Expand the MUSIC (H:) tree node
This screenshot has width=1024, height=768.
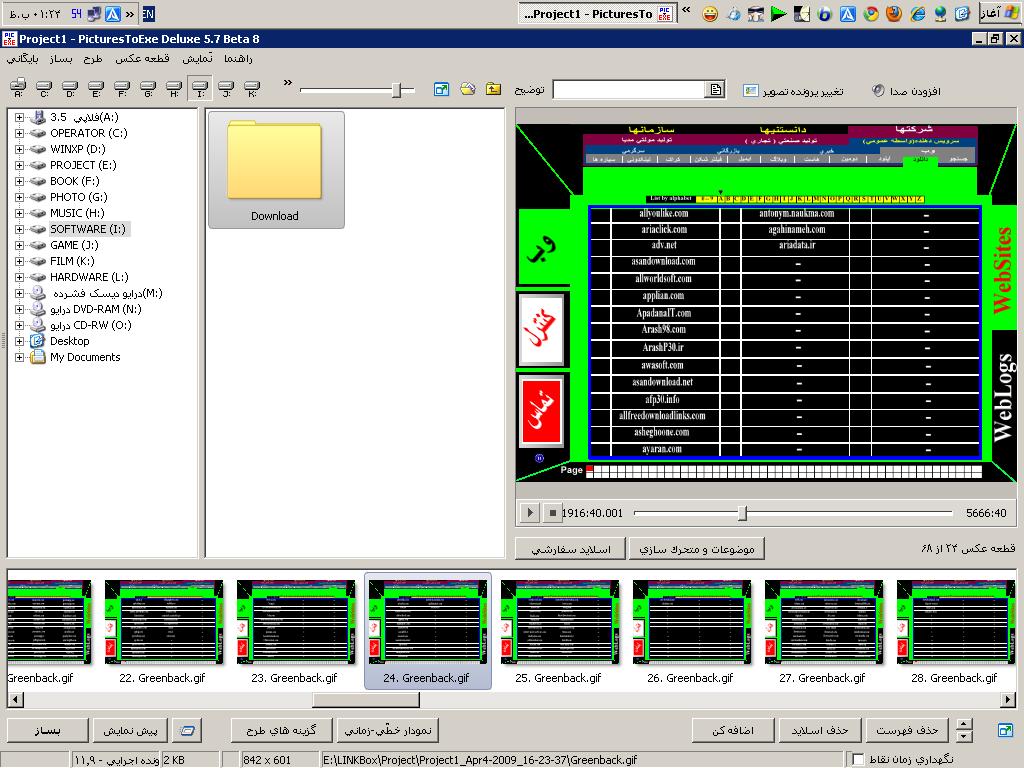(19, 214)
